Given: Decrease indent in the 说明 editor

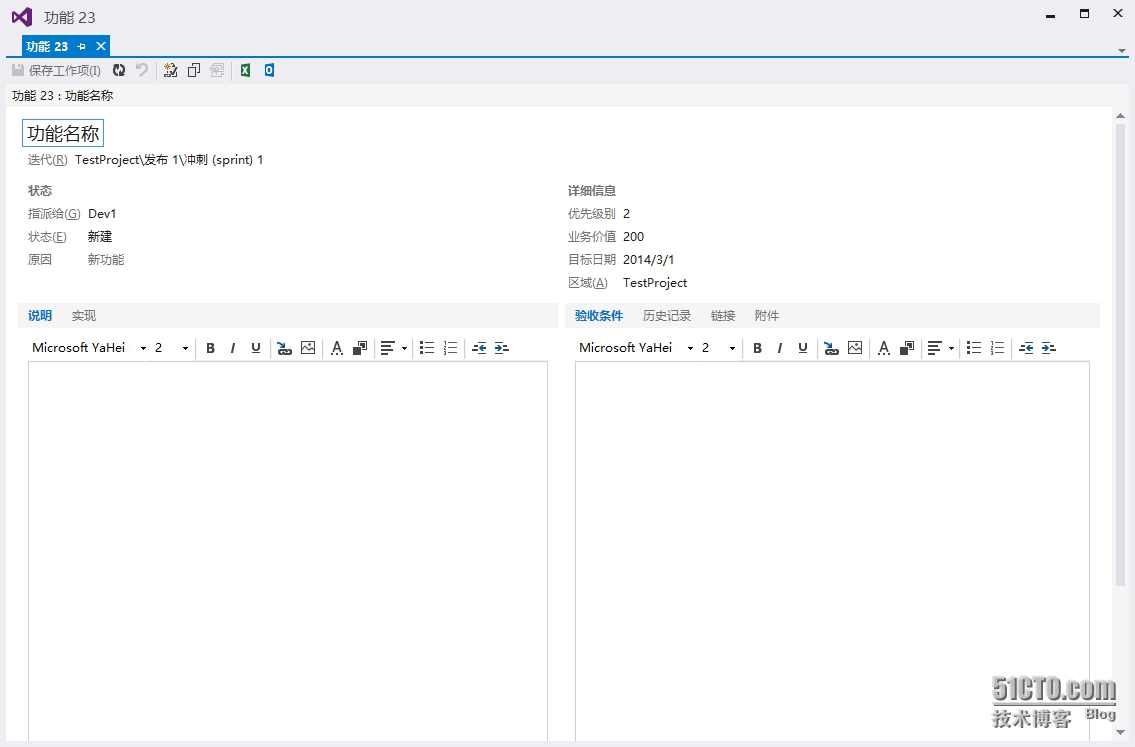Looking at the screenshot, I should point(479,348).
